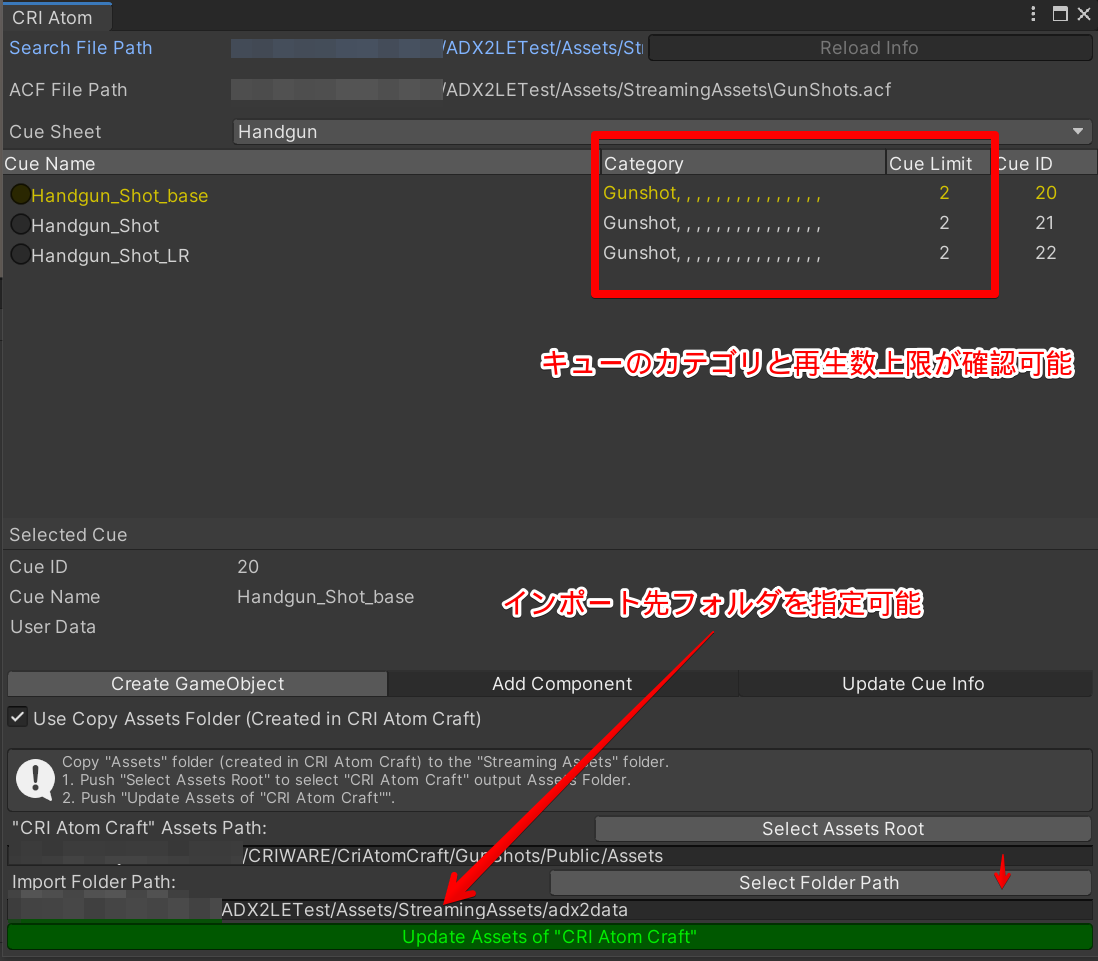Click Select Folder Path button

(x=820, y=883)
